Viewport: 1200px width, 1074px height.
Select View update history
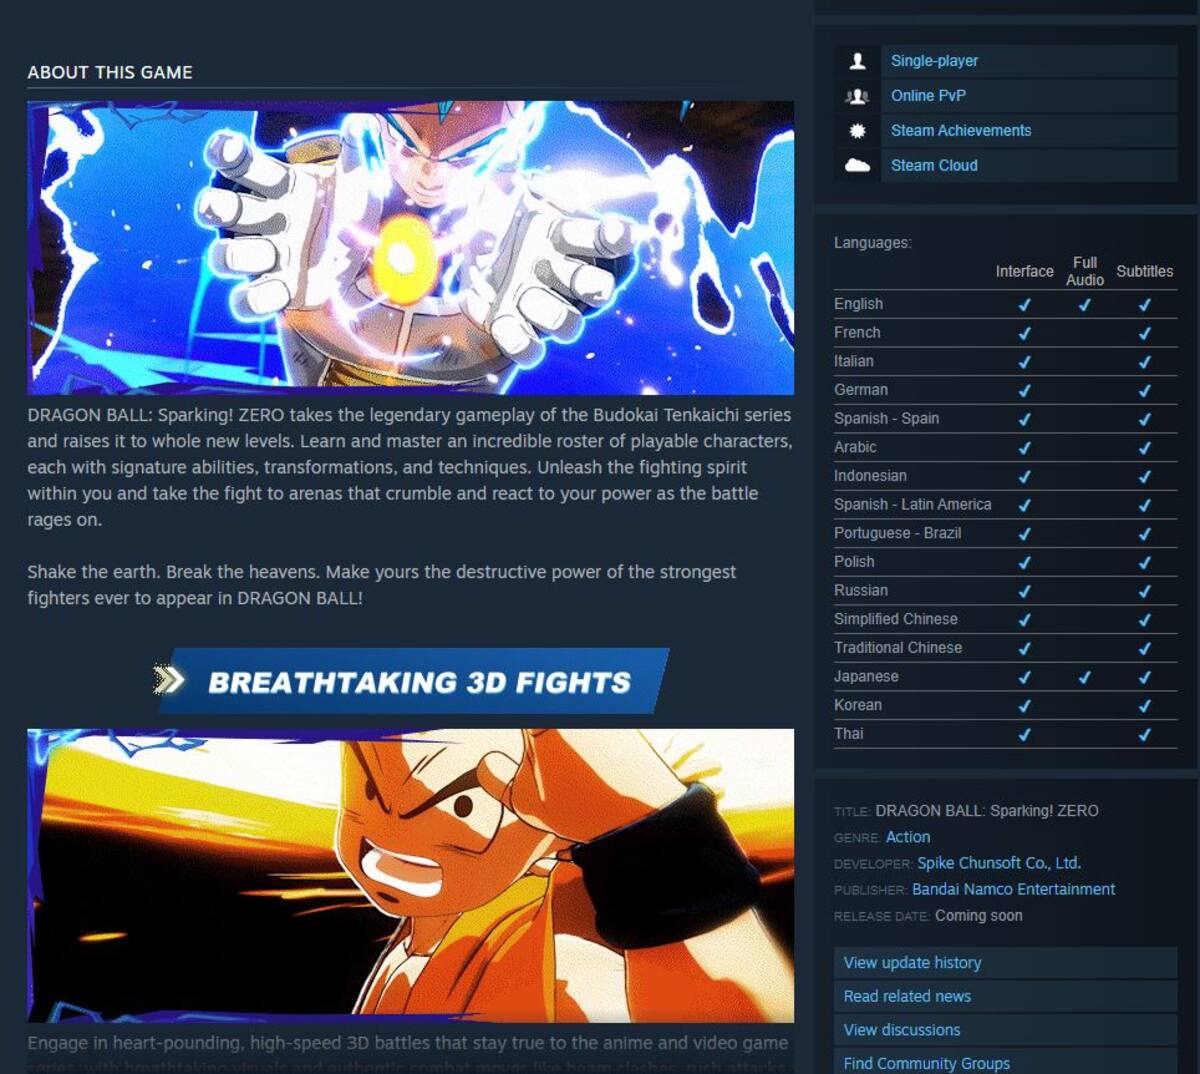pyautogui.click(x=1005, y=963)
